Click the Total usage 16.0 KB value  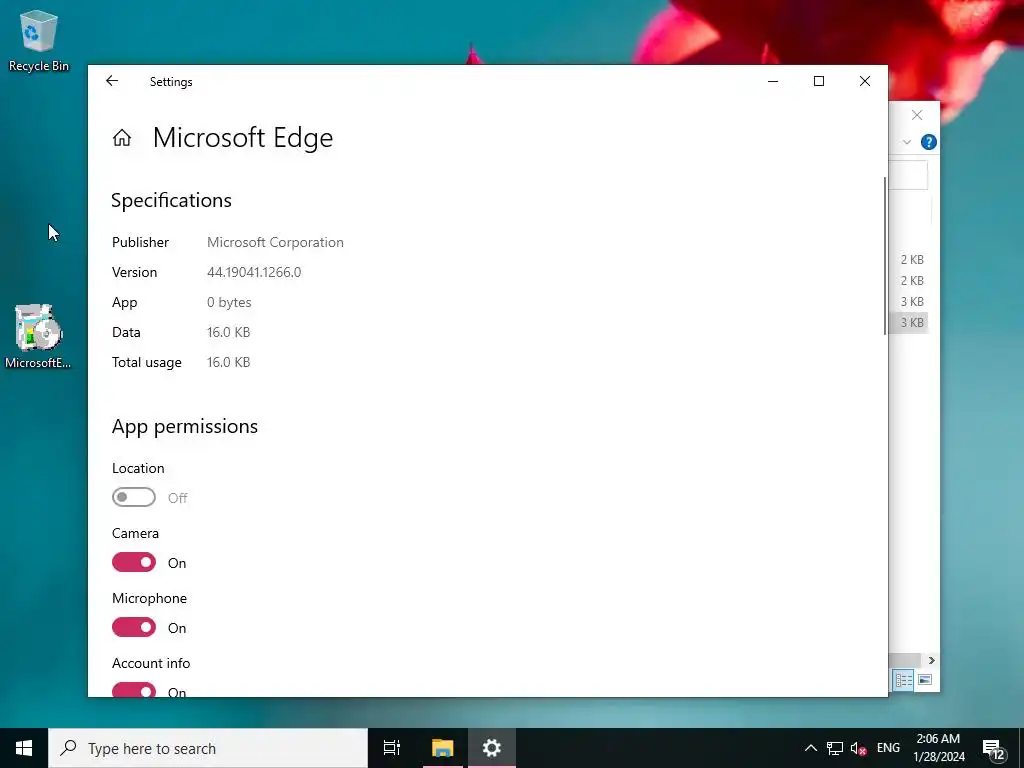coord(229,362)
